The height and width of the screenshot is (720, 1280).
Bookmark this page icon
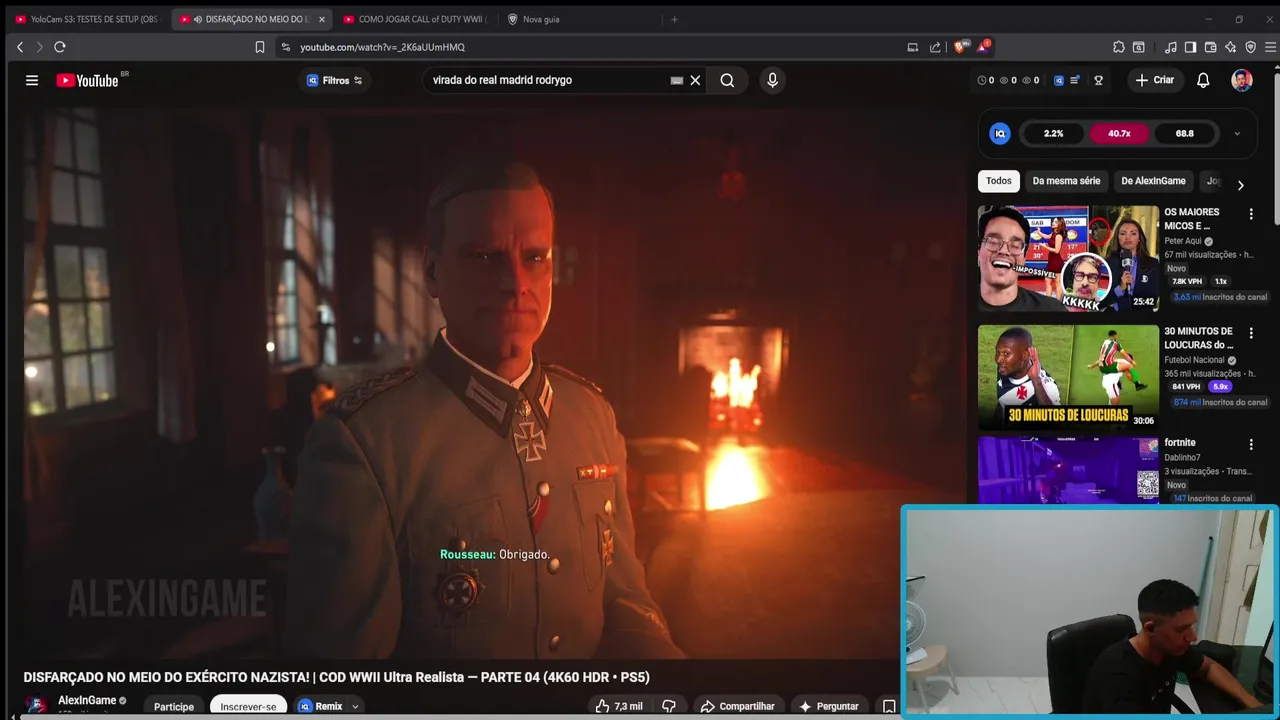(x=260, y=47)
